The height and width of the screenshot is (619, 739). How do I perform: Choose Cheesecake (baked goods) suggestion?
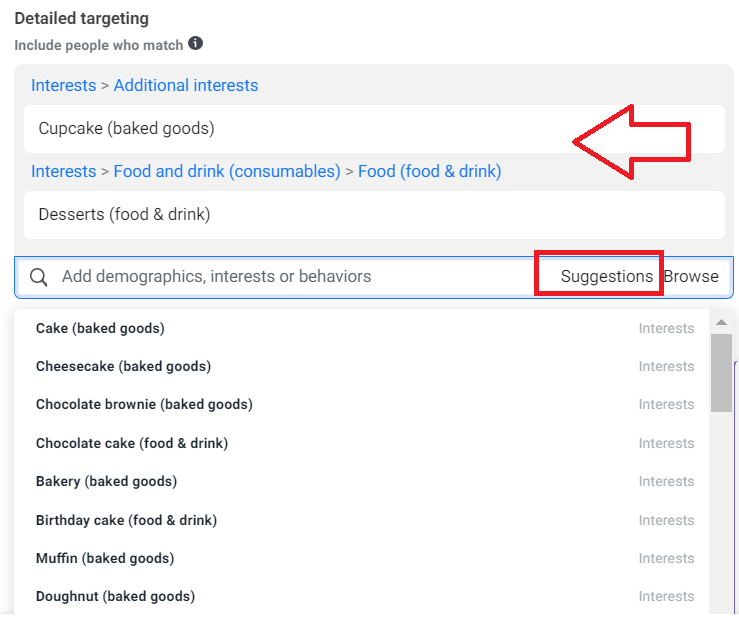point(361,366)
